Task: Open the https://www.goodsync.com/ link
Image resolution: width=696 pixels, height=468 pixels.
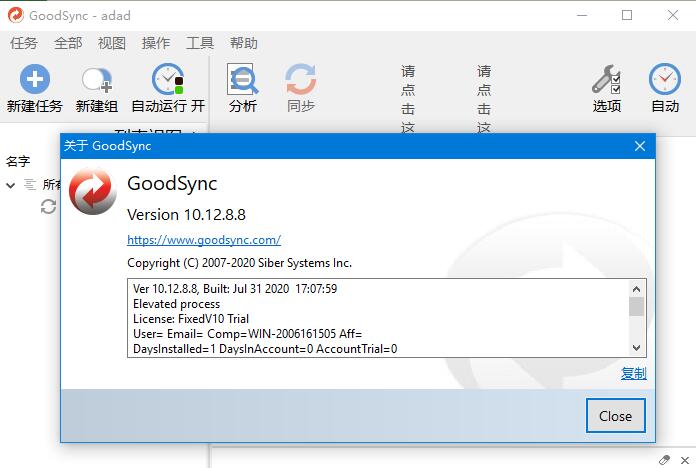Action: point(204,240)
